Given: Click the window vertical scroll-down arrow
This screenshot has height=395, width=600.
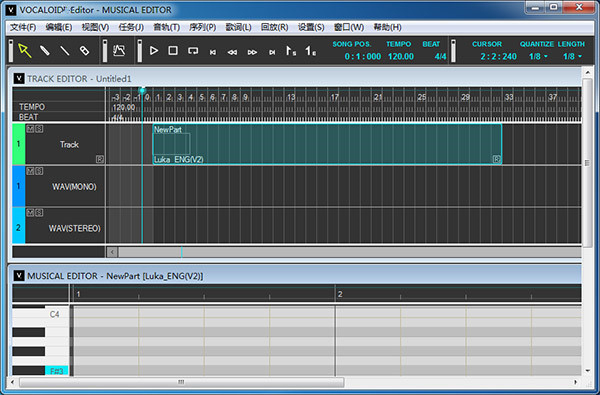Looking at the screenshot, I should coord(587,371).
